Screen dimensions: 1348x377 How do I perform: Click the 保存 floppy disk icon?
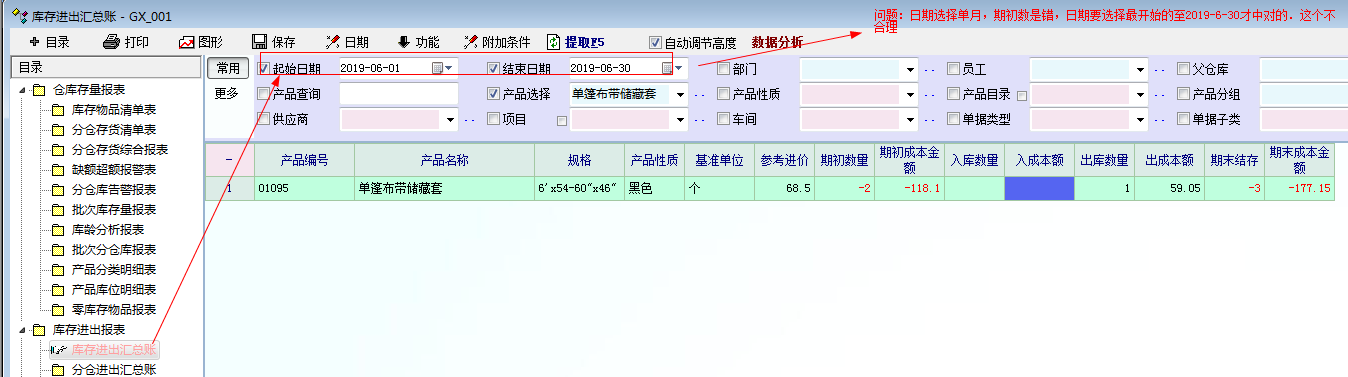[x=259, y=42]
